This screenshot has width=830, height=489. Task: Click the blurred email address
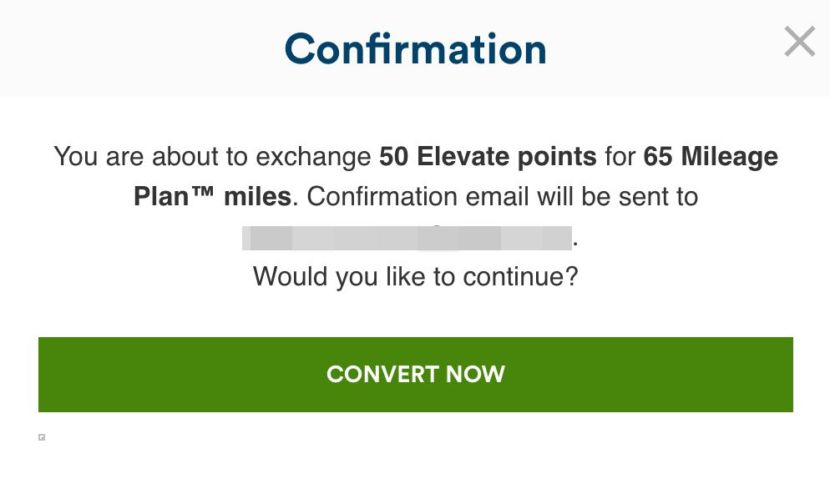(406, 238)
